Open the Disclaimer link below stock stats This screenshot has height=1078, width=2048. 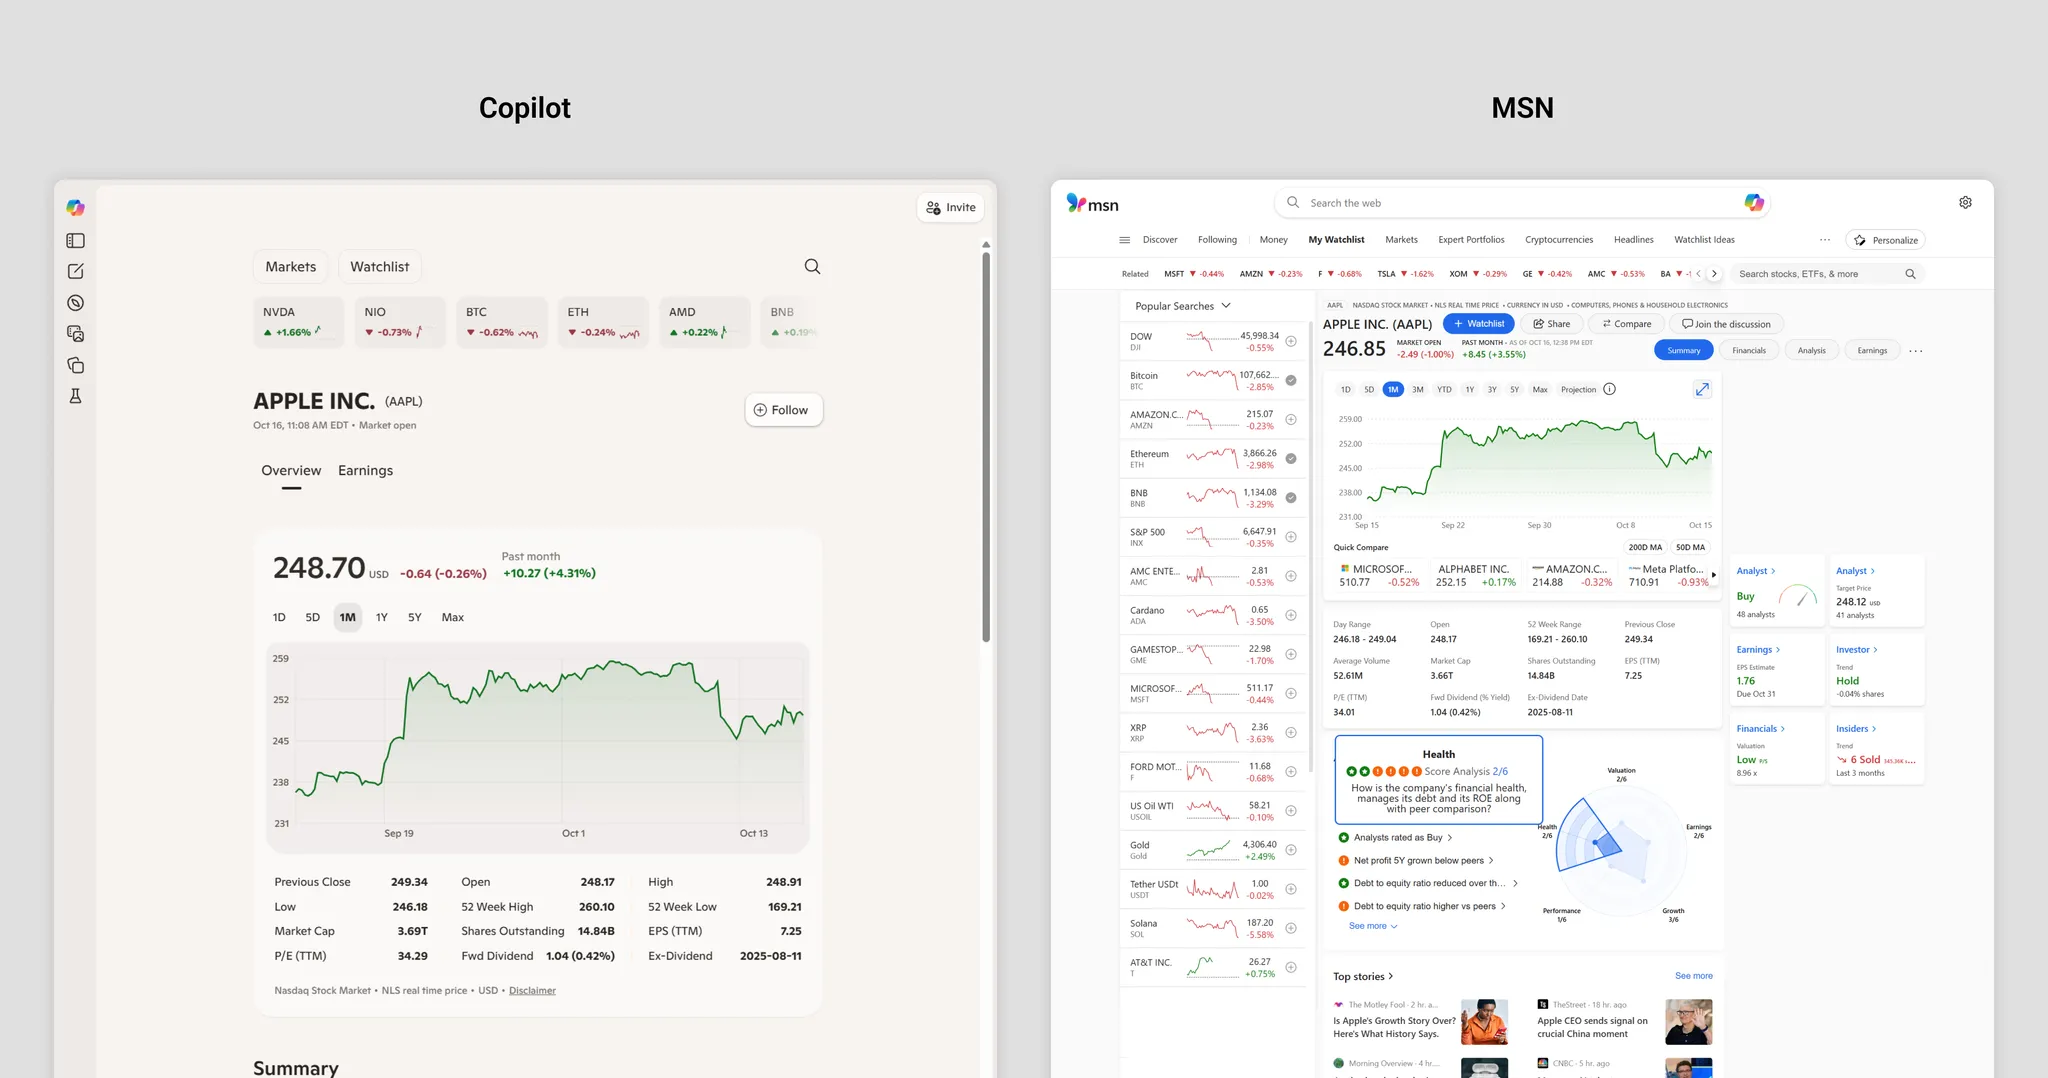click(532, 991)
